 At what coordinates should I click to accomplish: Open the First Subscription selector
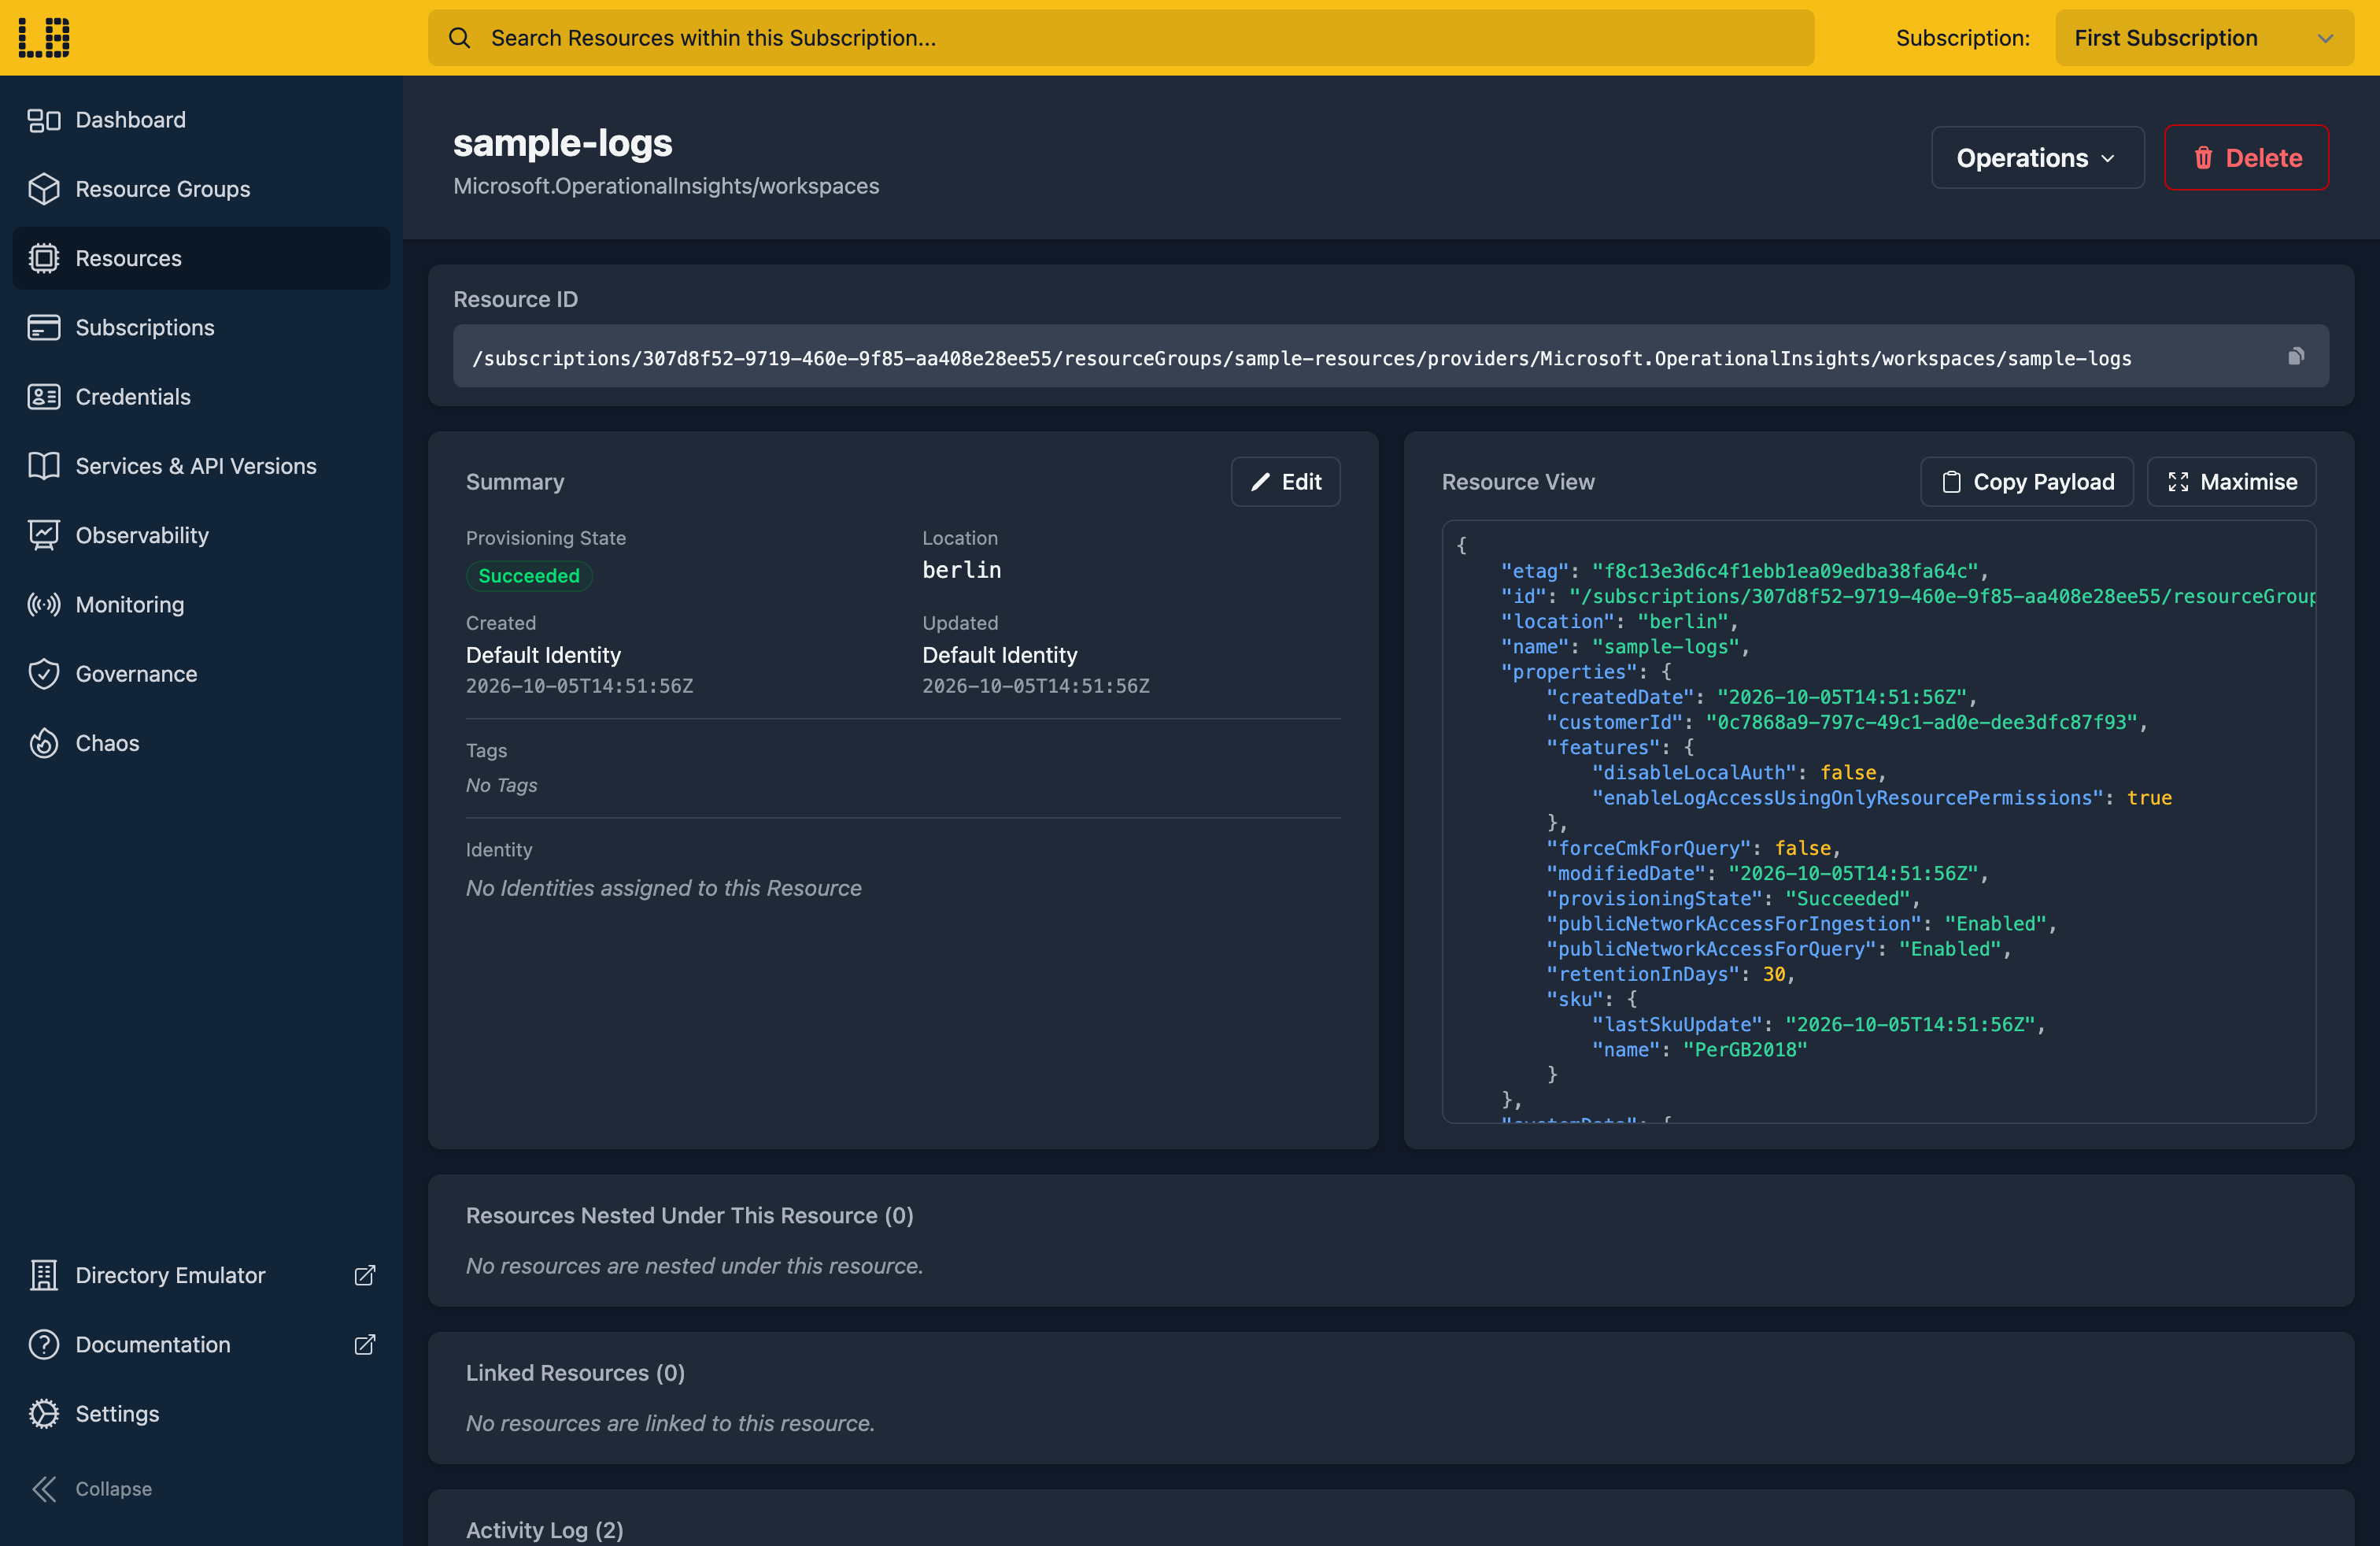coord(2204,38)
